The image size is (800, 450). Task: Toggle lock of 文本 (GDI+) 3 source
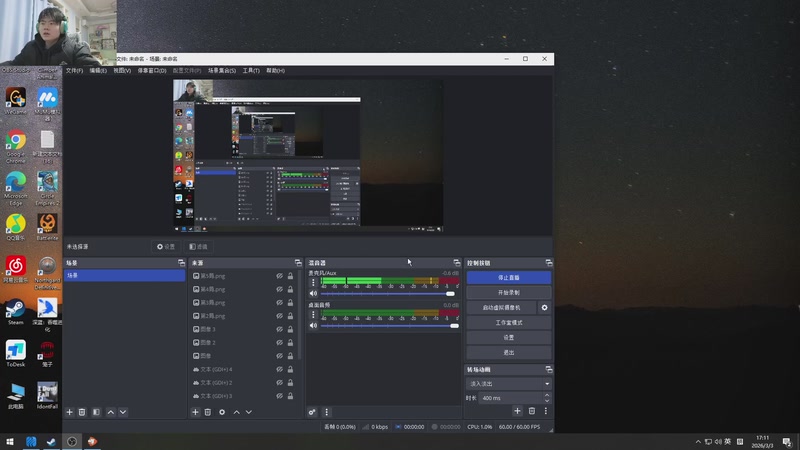(x=290, y=396)
